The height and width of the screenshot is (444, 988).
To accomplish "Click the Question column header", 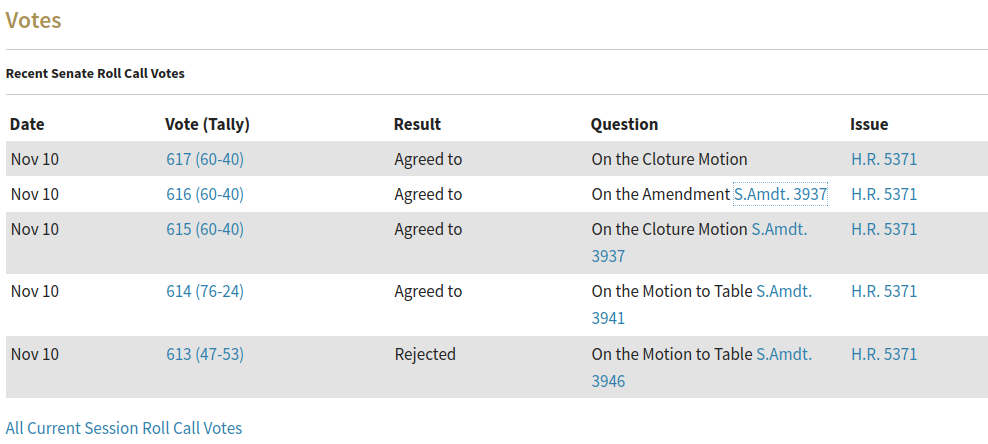I will [x=624, y=124].
